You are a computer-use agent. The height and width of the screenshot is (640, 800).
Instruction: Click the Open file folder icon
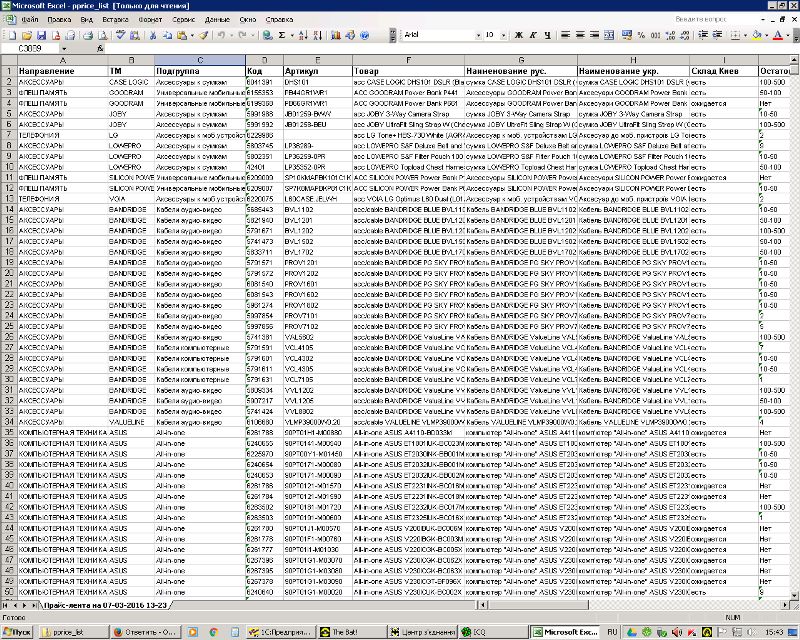coord(27,35)
